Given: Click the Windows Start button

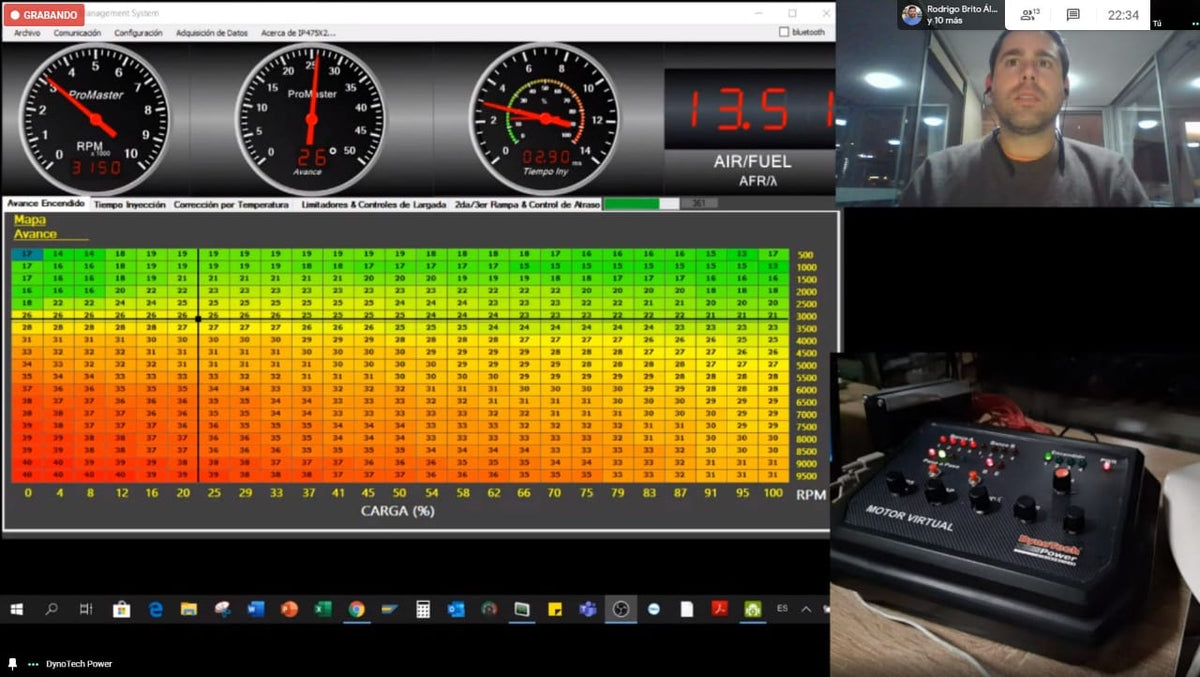Looking at the screenshot, I should coord(17,609).
